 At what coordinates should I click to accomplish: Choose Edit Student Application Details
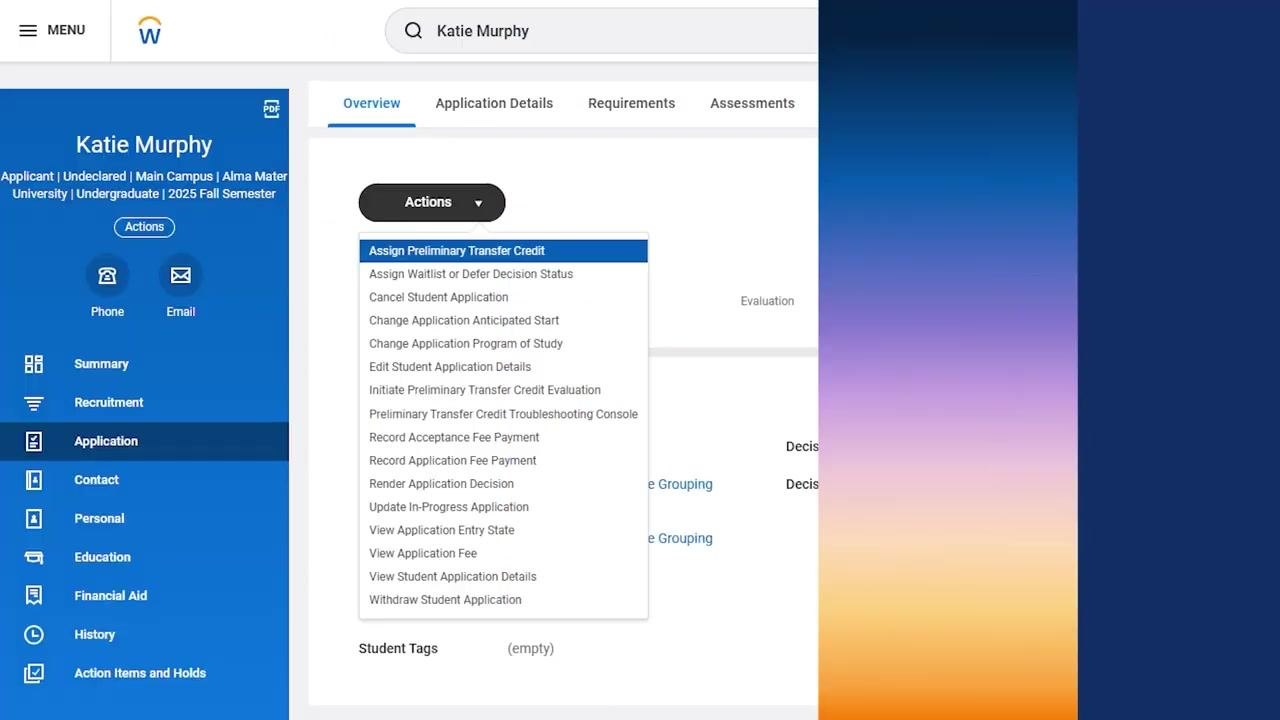point(503,367)
